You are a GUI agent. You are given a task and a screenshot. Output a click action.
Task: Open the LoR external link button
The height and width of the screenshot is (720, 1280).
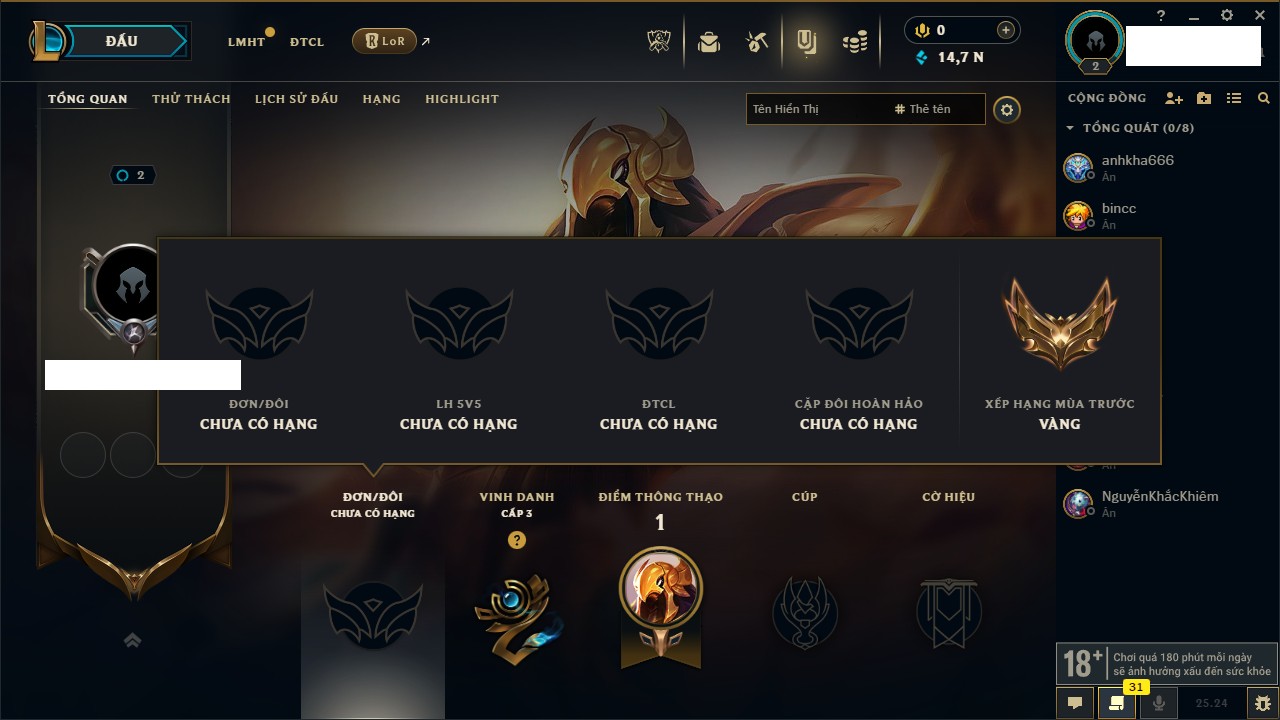(384, 41)
